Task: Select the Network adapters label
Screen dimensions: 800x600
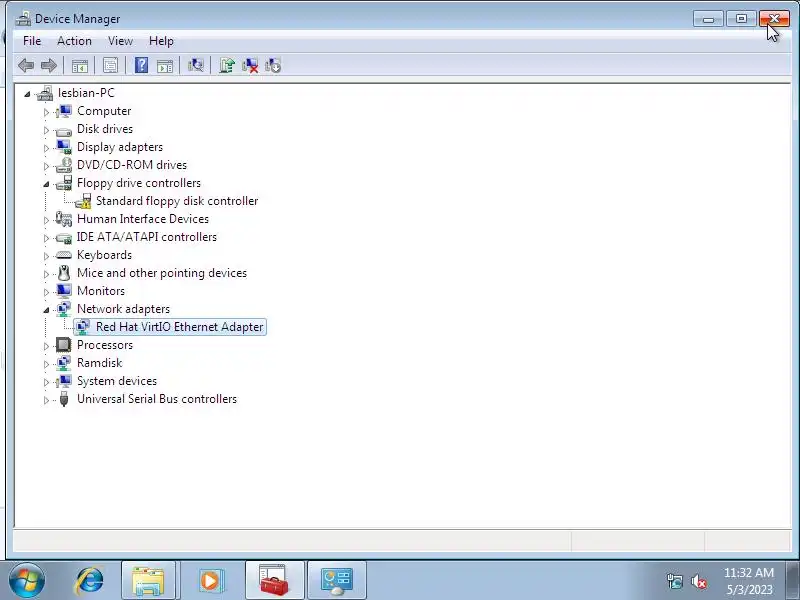Action: point(123,309)
